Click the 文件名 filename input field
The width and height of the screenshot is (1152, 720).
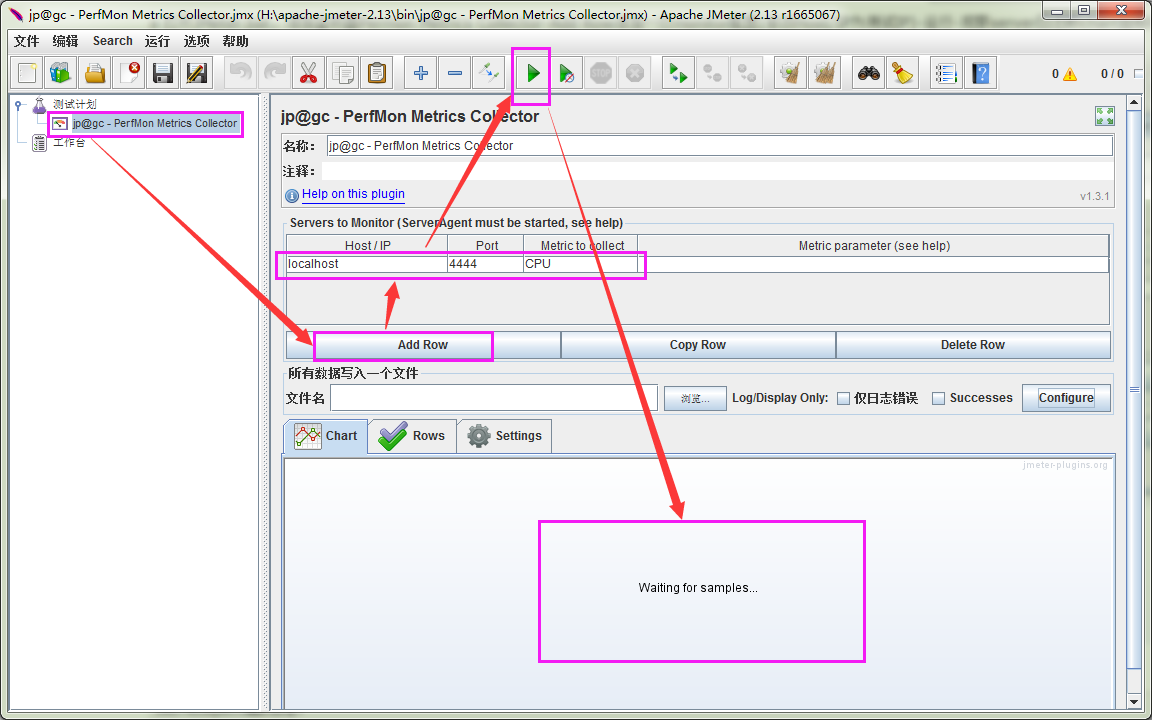[x=494, y=398]
